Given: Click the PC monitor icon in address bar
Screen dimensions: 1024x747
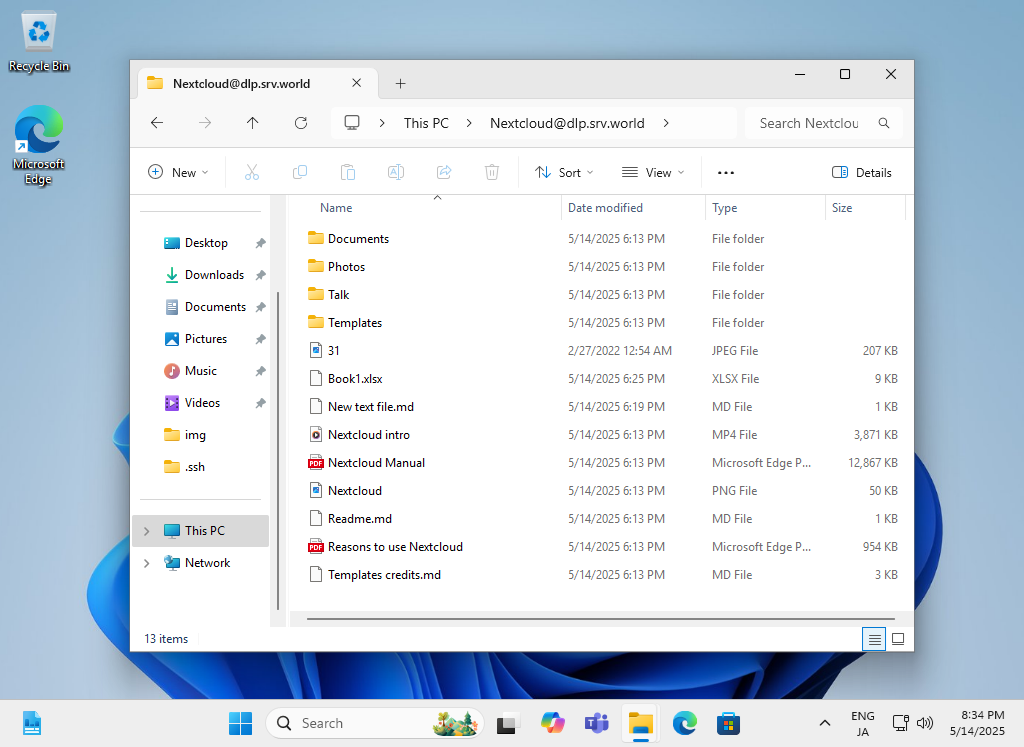Looking at the screenshot, I should click(x=352, y=123).
